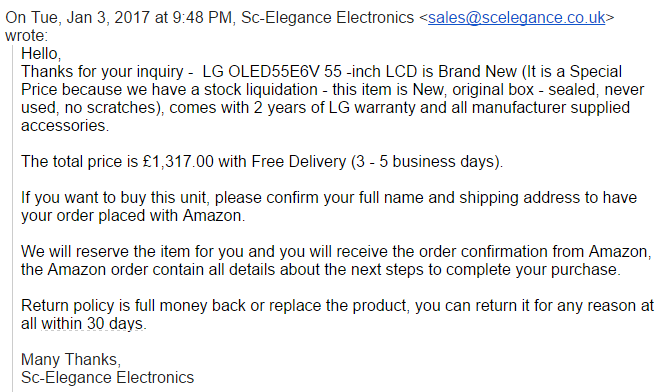Click the "£1,317.00" price text
Image resolution: width=667 pixels, height=392 pixels.
tap(178, 162)
